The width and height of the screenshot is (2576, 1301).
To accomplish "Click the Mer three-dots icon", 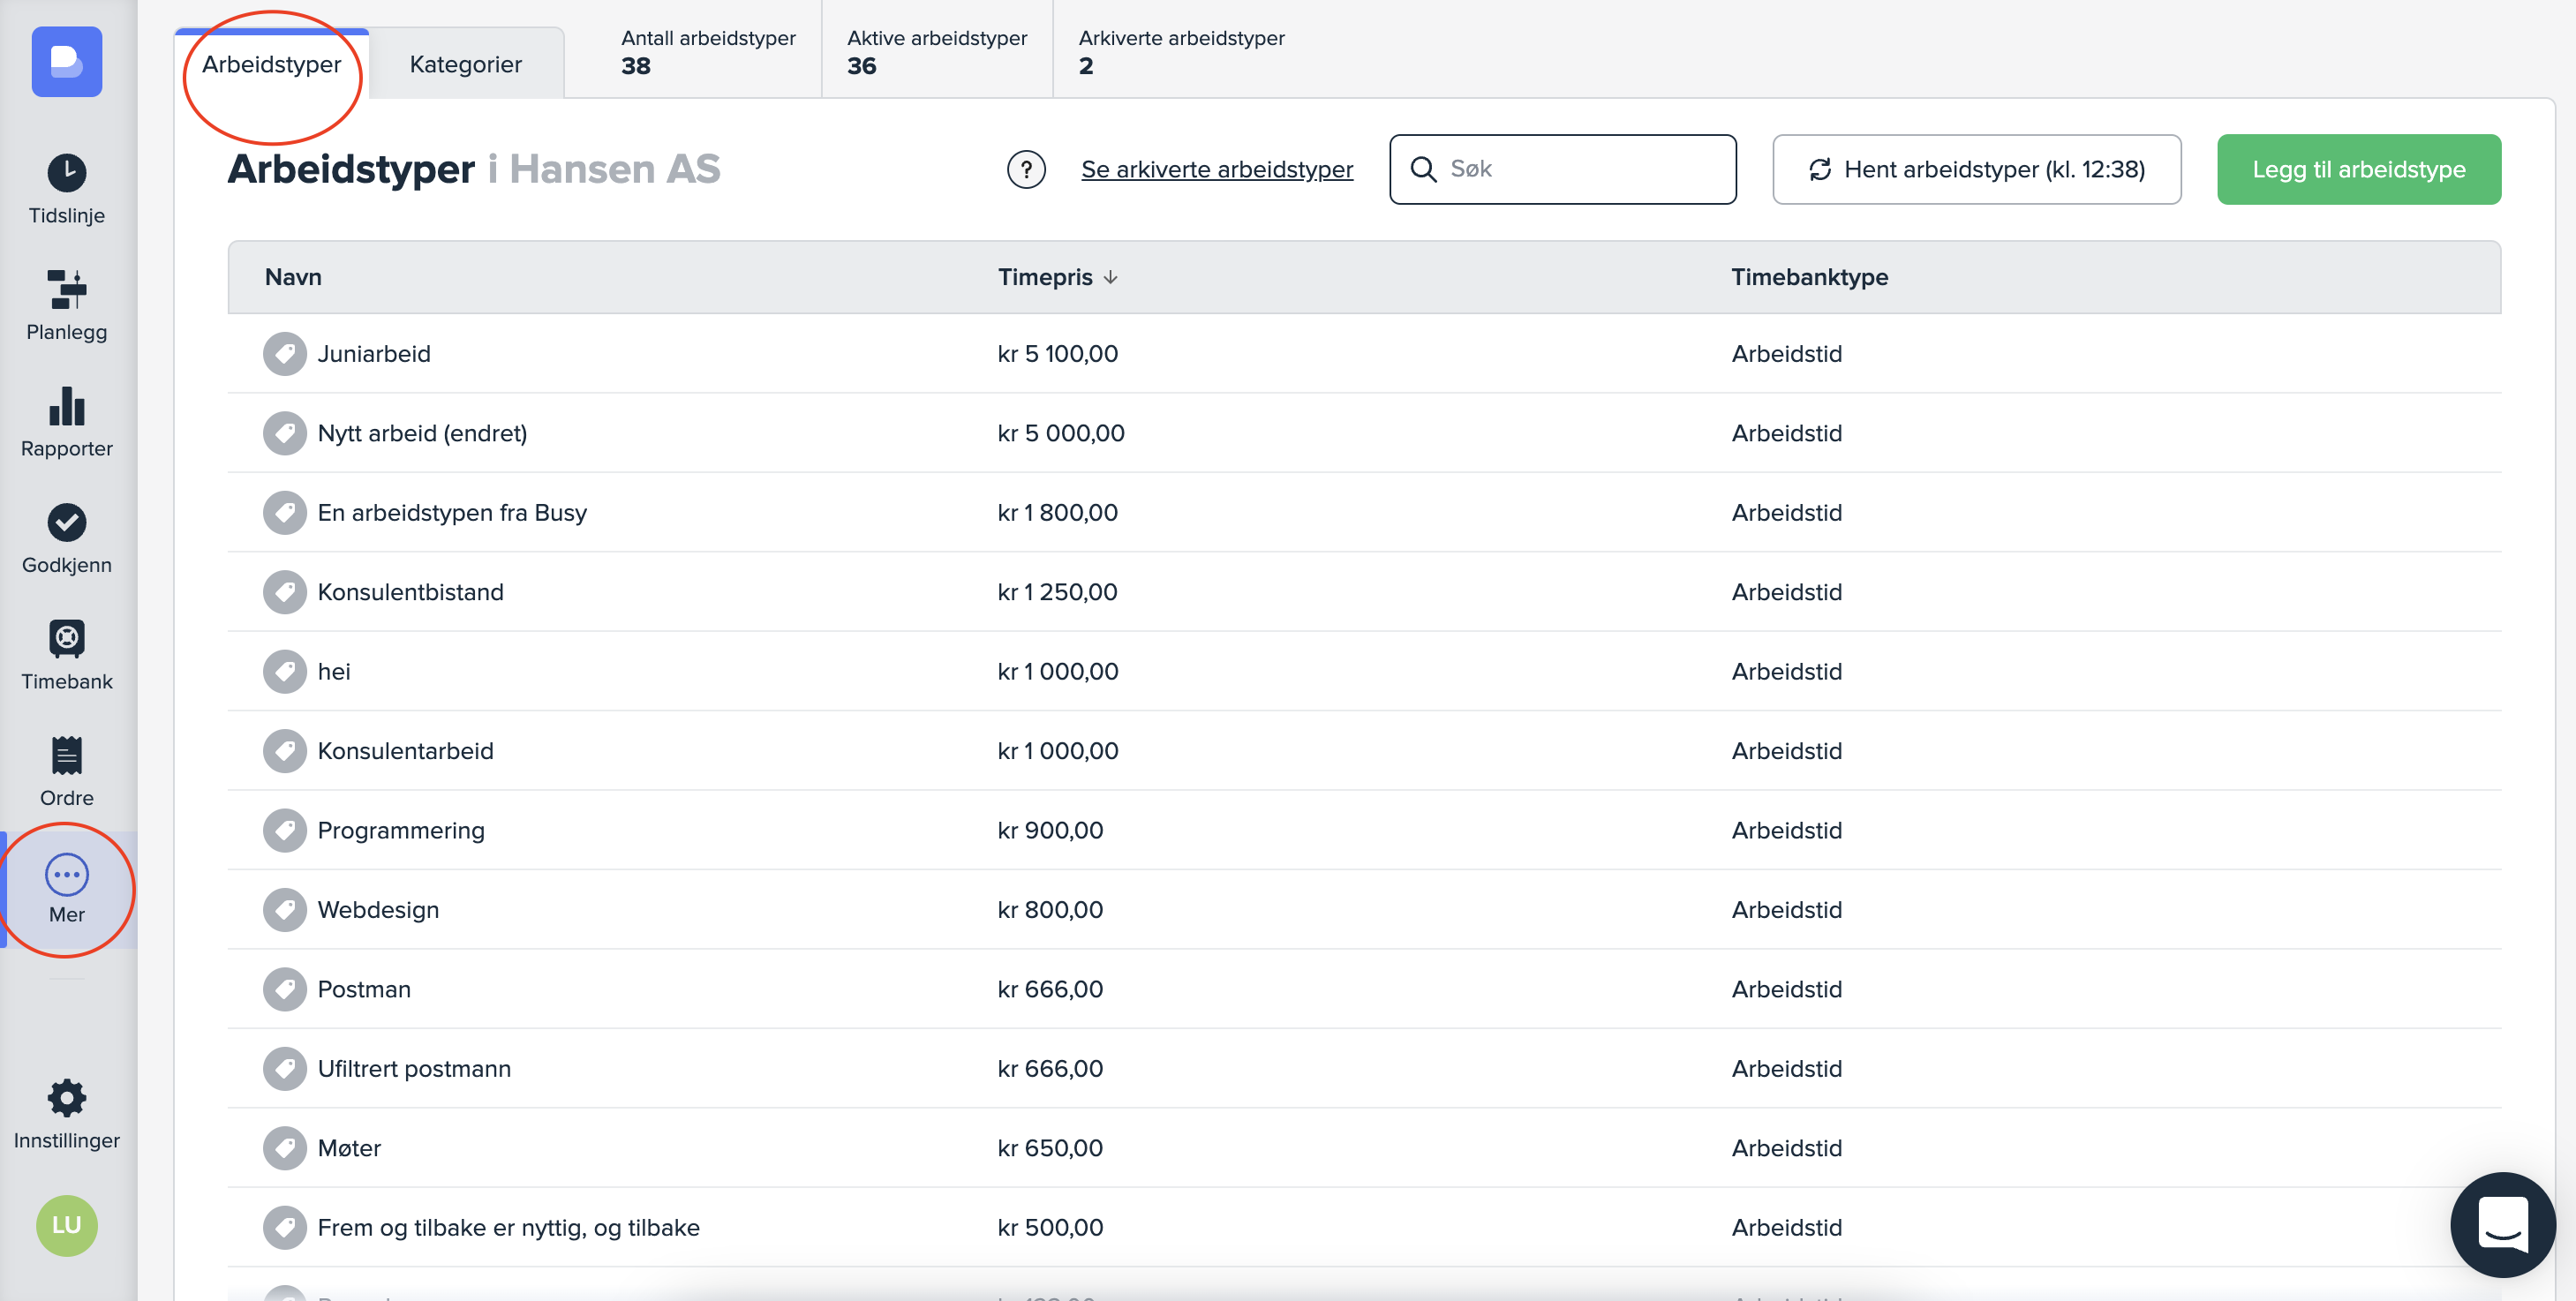I will tap(66, 875).
